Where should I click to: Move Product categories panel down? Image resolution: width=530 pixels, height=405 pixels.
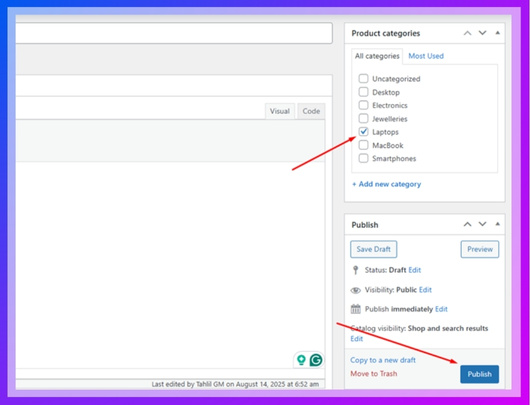[482, 33]
